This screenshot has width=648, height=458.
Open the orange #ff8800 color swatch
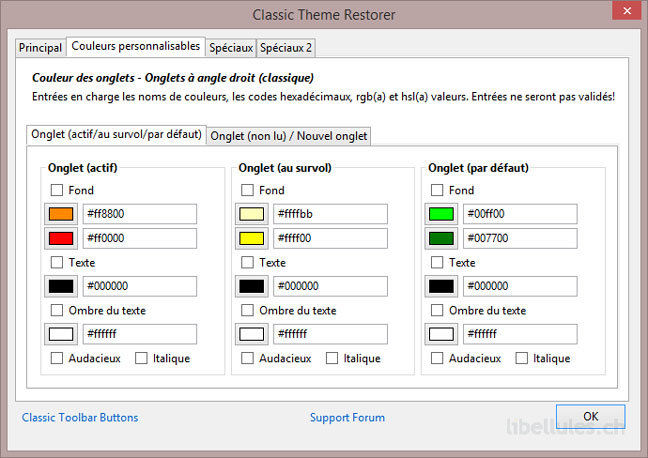point(61,214)
